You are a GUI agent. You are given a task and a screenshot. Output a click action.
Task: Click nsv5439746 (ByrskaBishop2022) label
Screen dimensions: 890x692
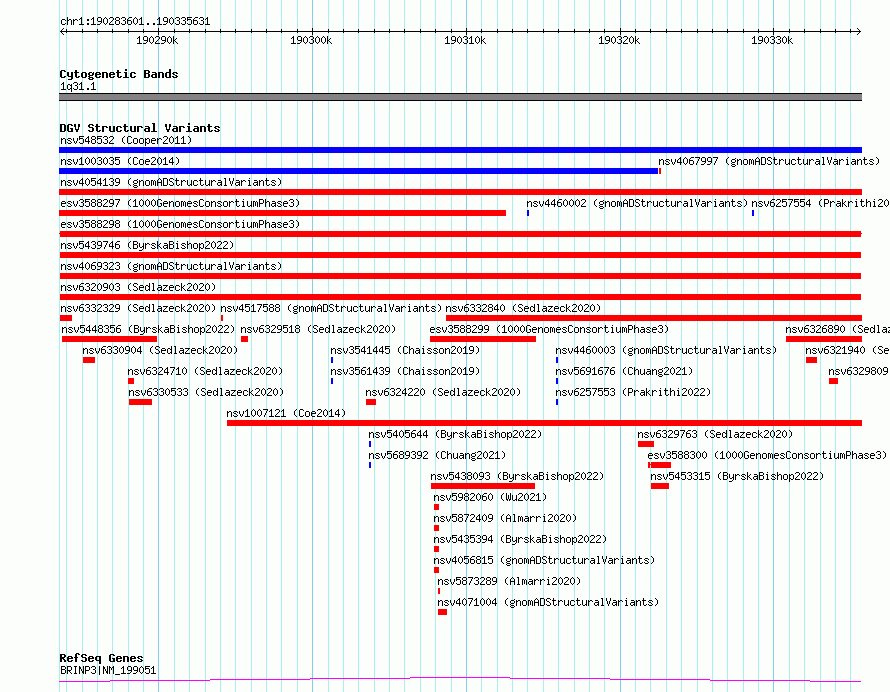click(x=147, y=245)
